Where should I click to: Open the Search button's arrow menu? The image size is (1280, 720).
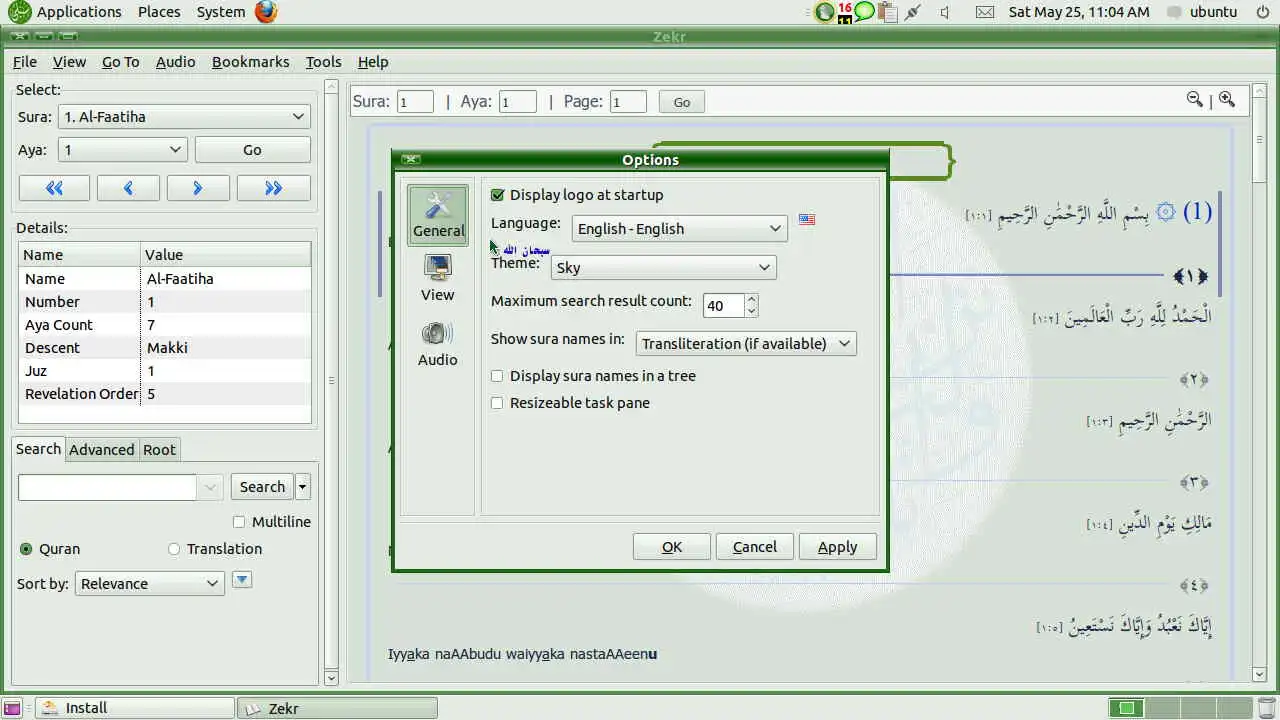click(303, 487)
